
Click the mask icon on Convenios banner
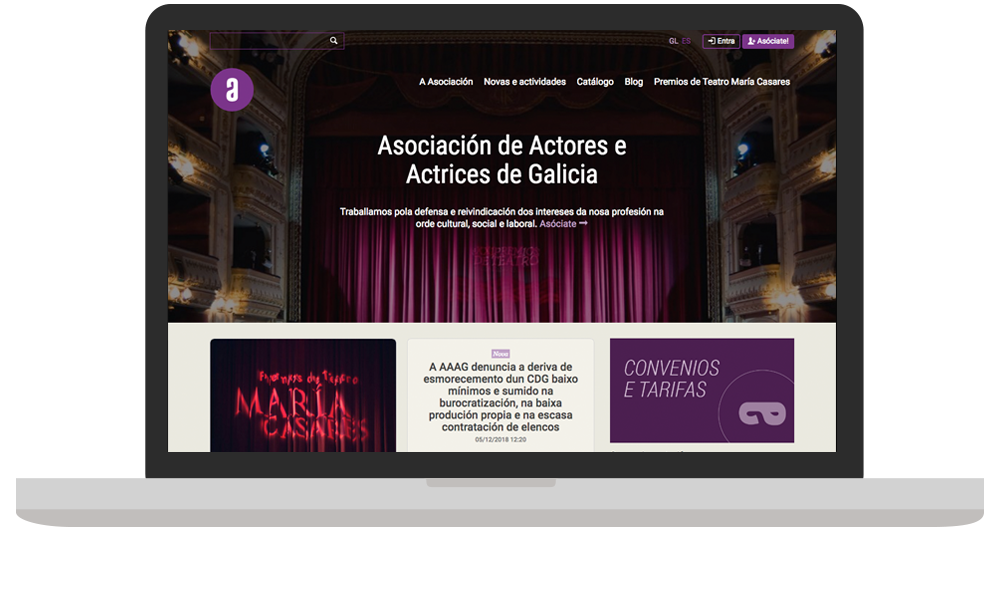click(x=762, y=413)
